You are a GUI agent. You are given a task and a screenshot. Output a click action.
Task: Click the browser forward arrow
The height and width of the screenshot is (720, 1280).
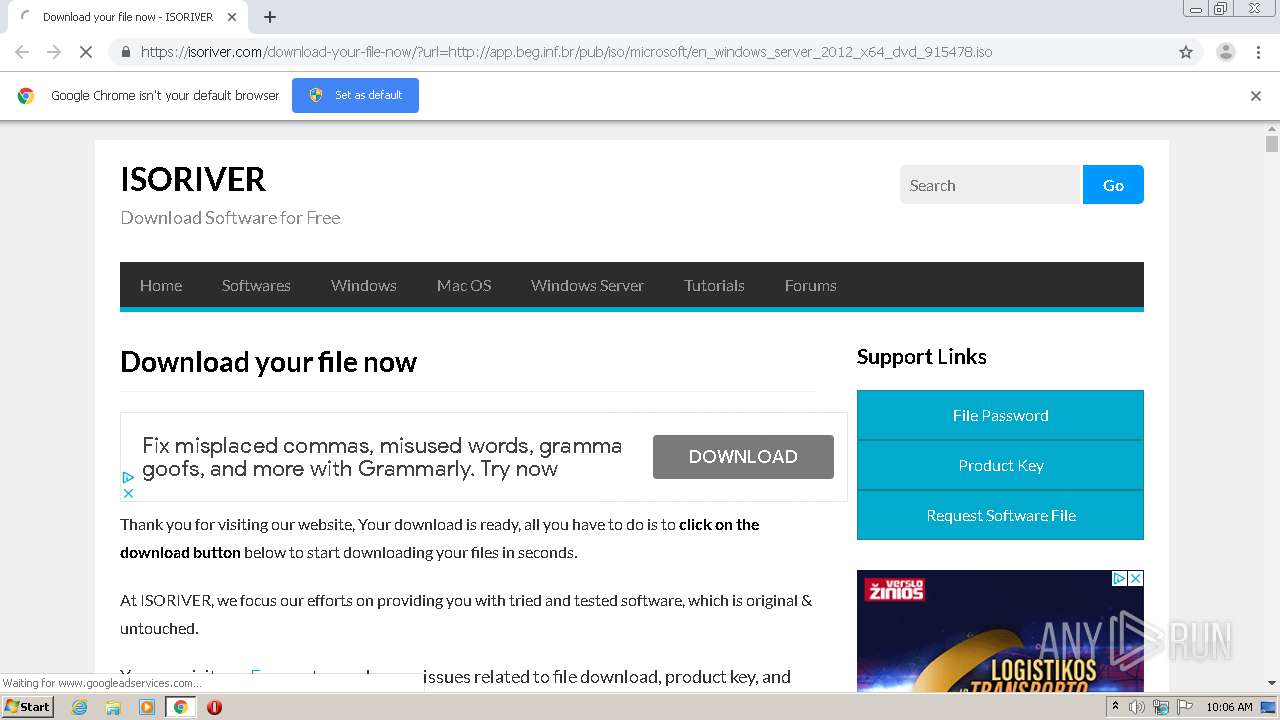coord(54,52)
